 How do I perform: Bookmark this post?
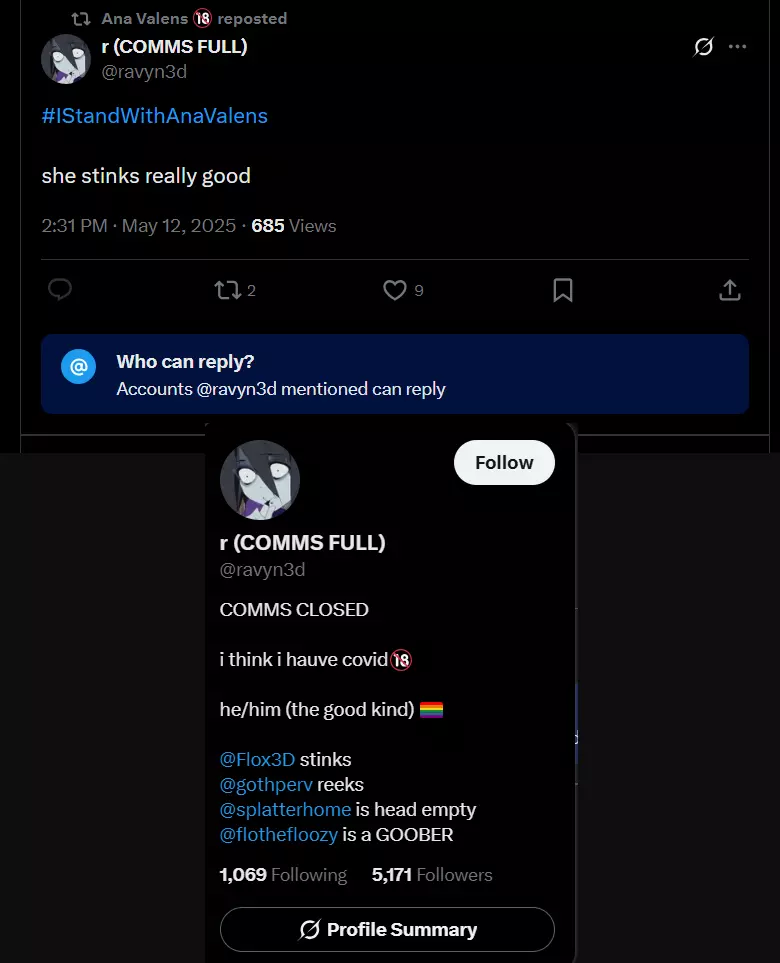563,290
